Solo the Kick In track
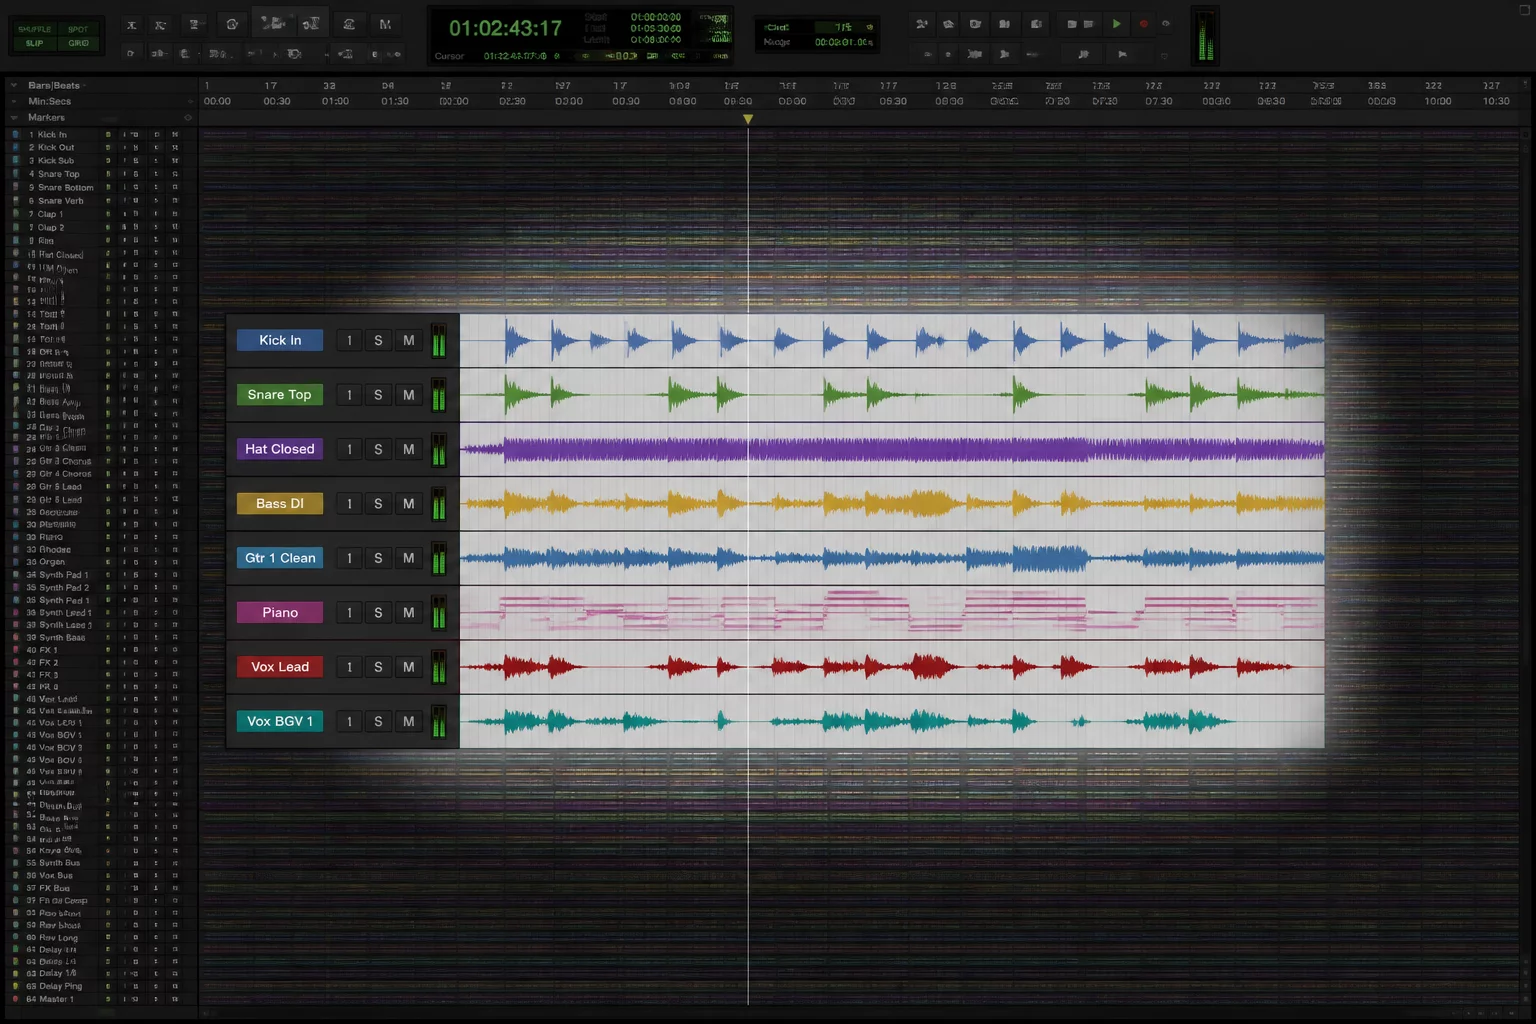The image size is (1536, 1024). (378, 340)
